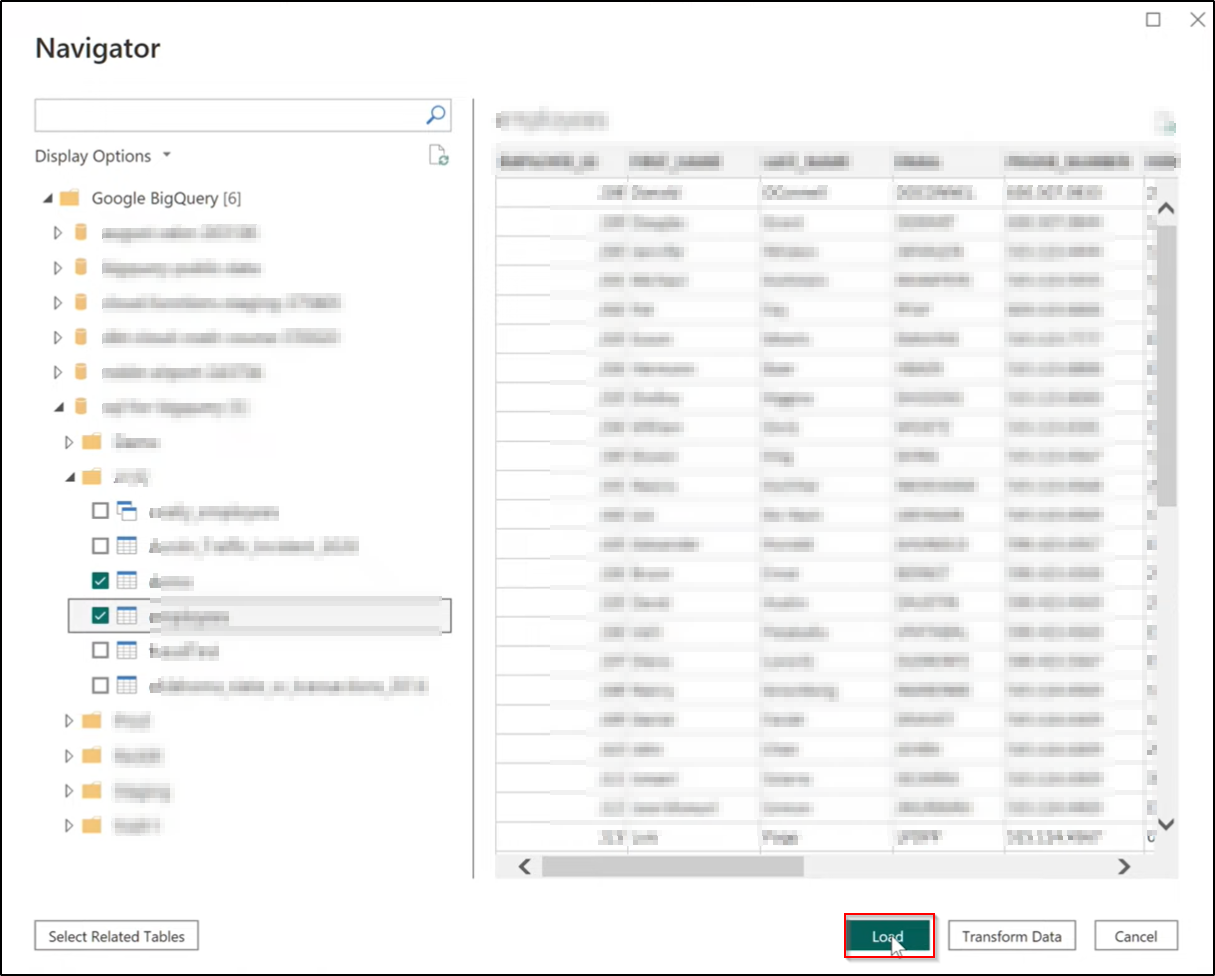Click the table icon of travelTest

pyautogui.click(x=126, y=650)
